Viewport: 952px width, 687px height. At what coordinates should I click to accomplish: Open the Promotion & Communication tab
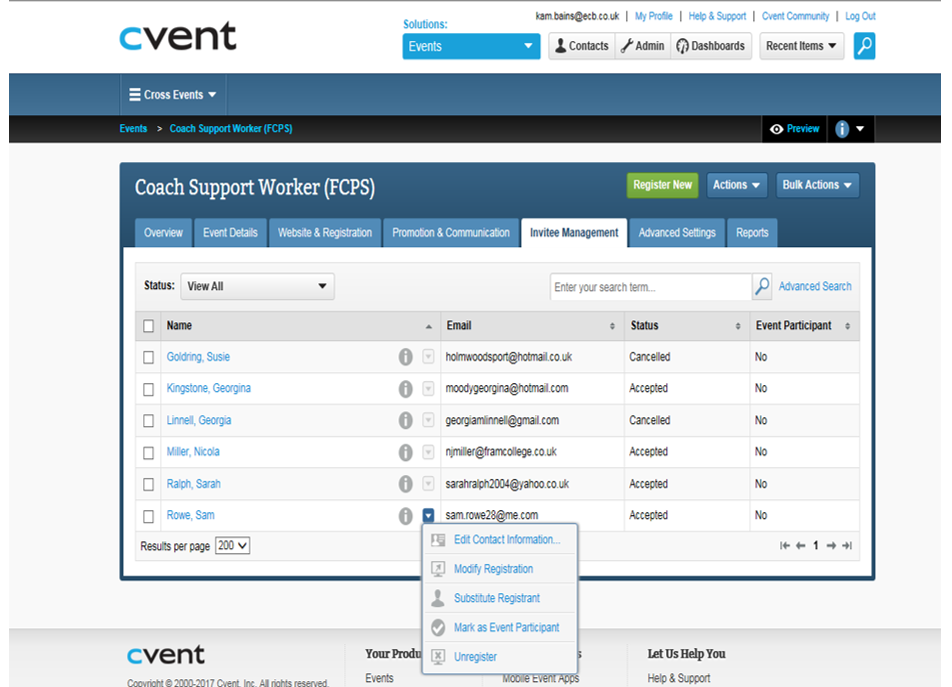coord(451,233)
